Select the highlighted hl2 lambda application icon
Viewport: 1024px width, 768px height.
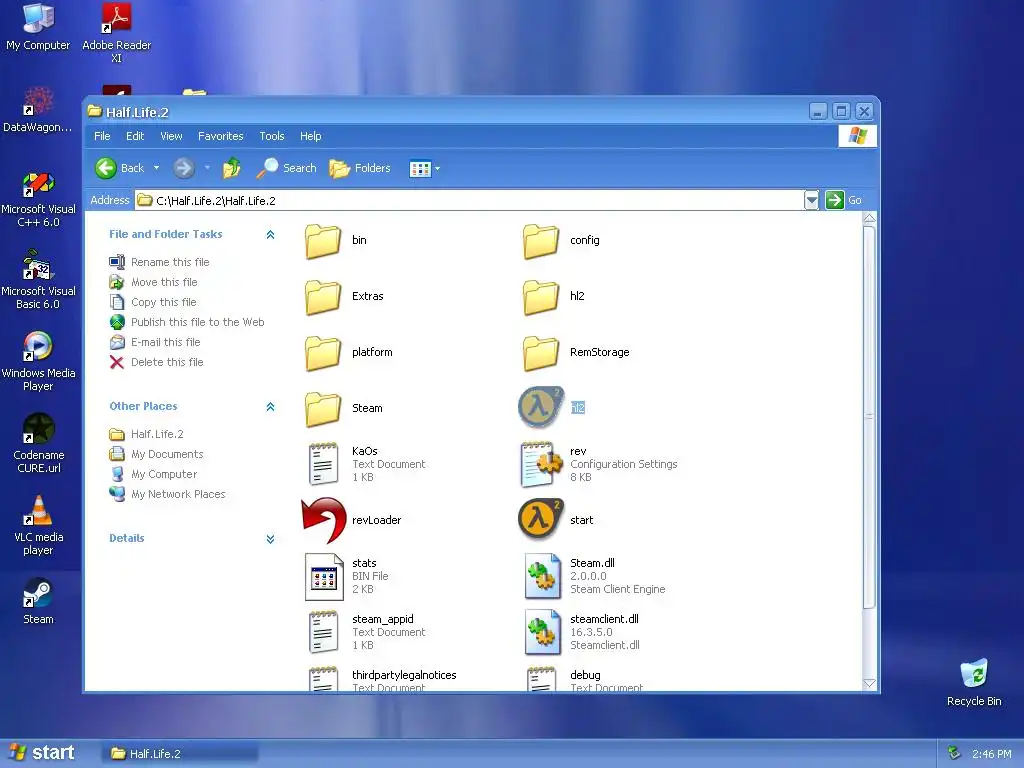[541, 408]
